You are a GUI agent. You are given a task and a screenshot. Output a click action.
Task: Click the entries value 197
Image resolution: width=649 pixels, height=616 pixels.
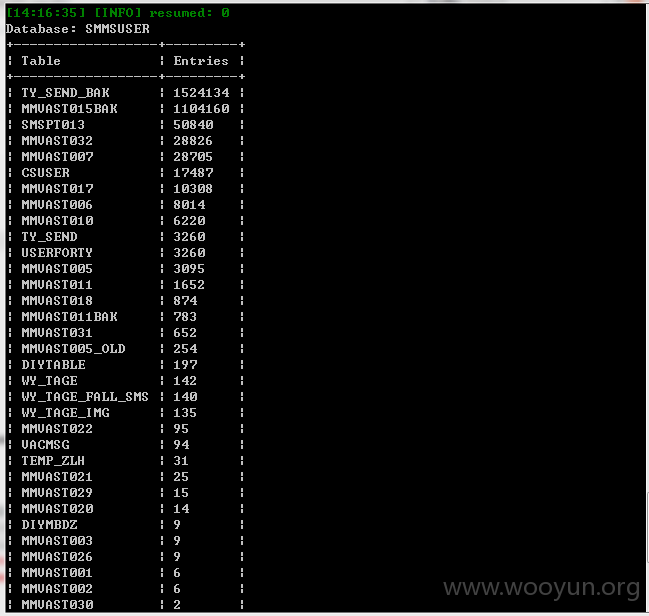tap(185, 365)
